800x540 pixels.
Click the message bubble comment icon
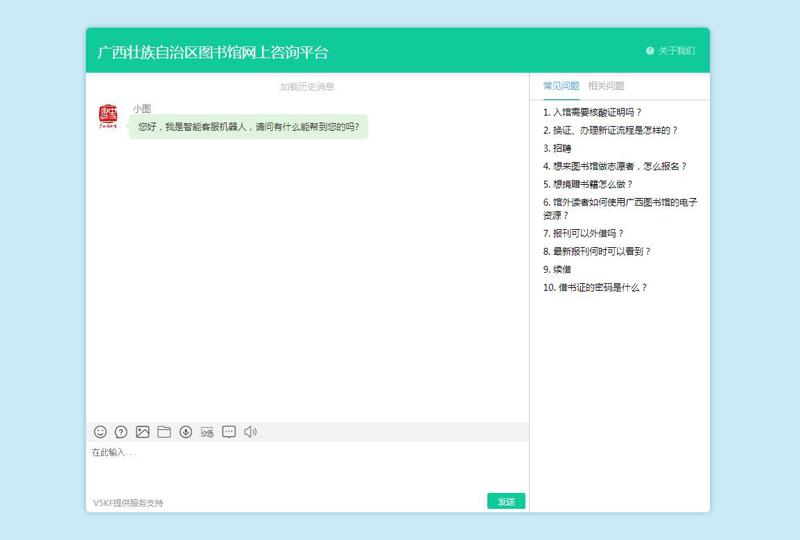coord(229,432)
